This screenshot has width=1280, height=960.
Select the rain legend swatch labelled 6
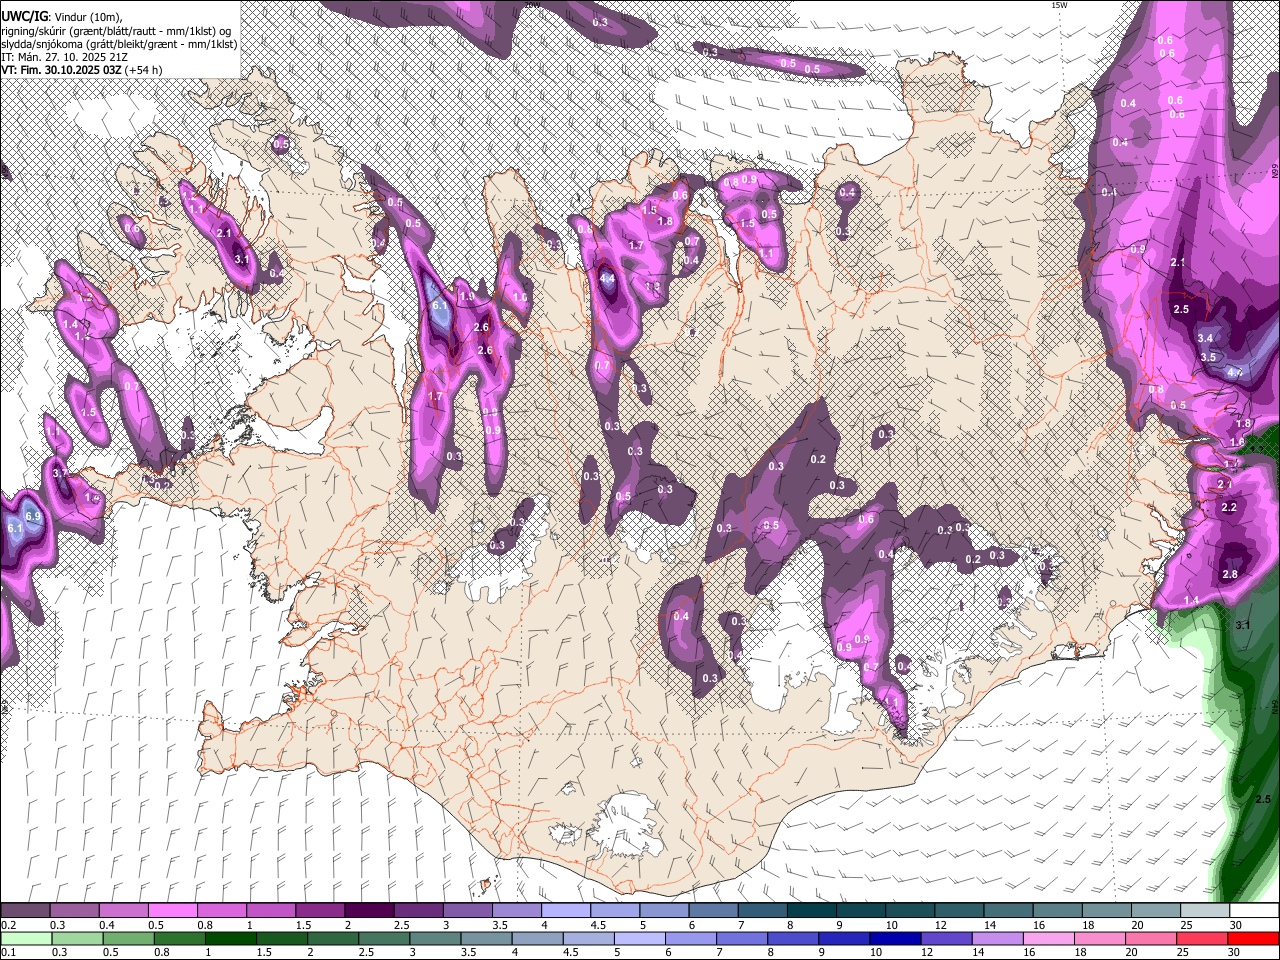tap(691, 939)
